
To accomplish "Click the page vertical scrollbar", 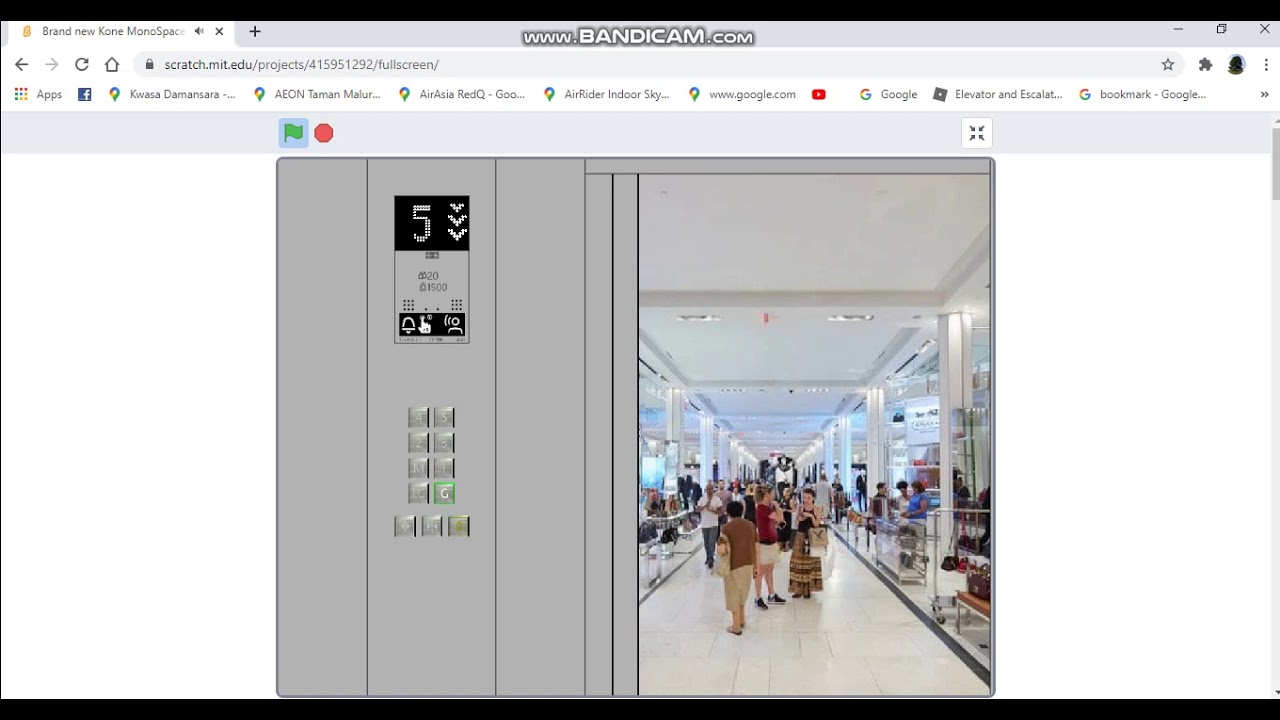I will pos(1275,163).
